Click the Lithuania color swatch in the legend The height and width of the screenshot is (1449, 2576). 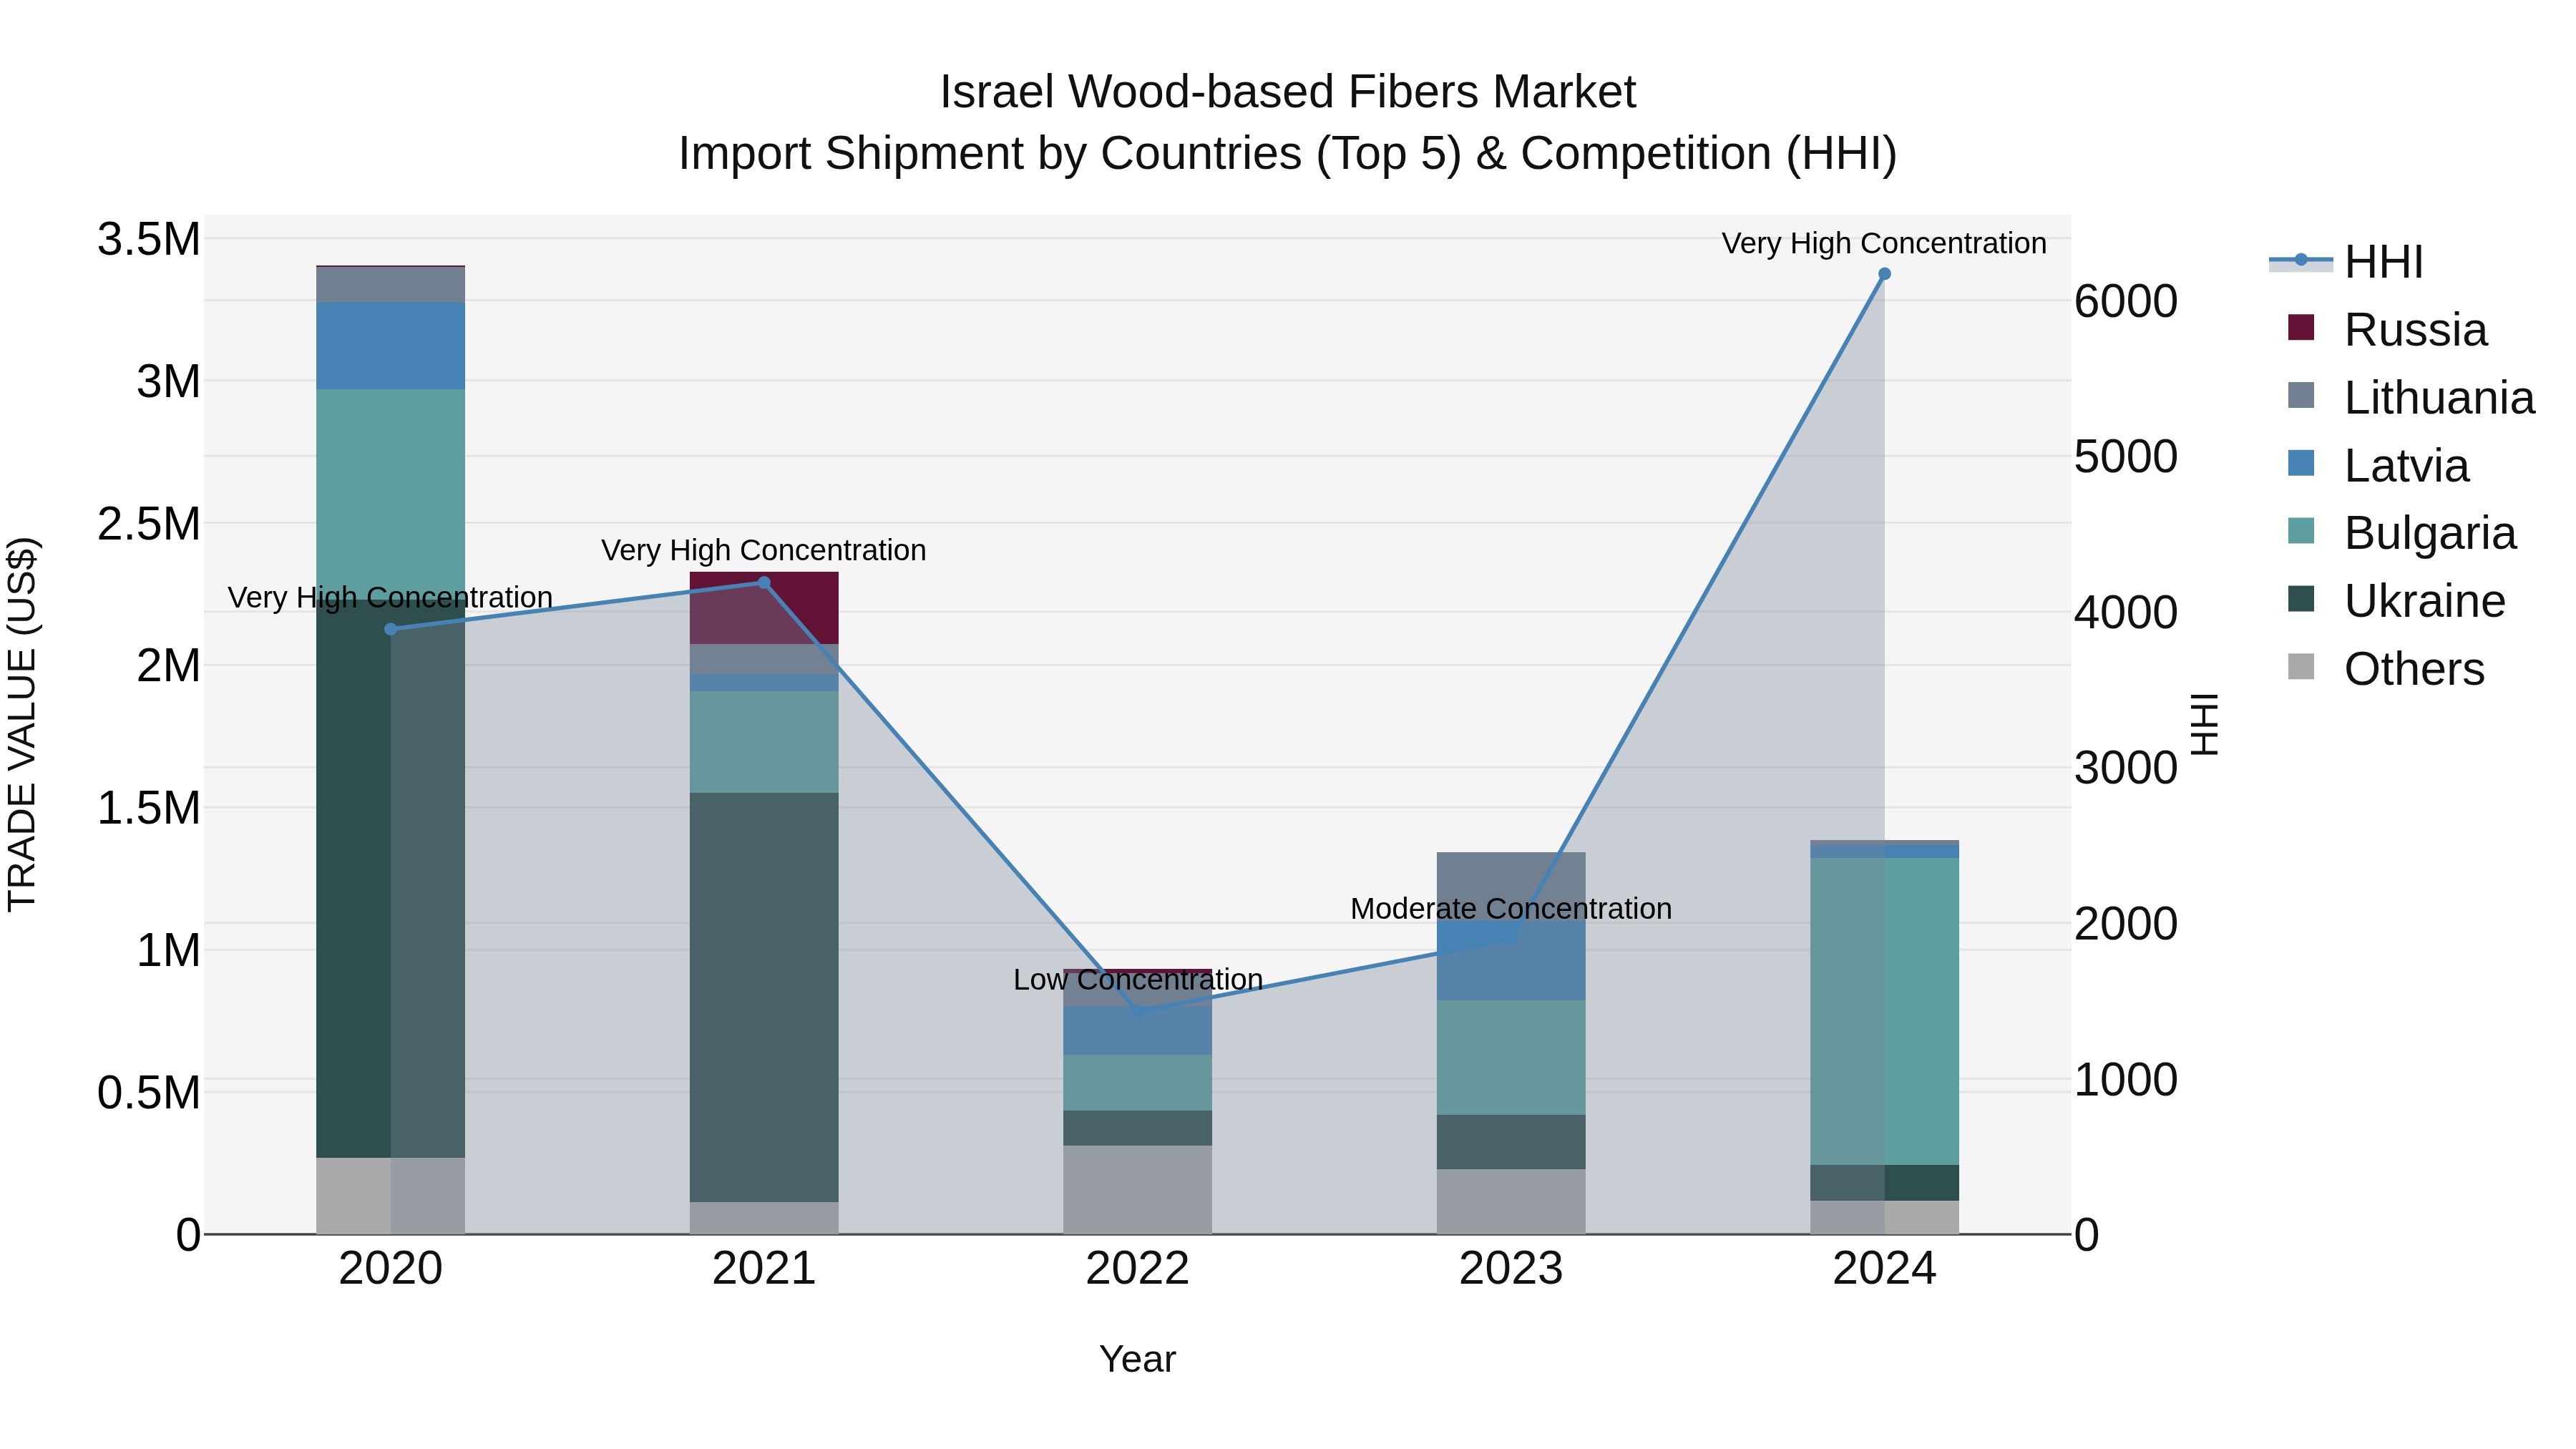point(2301,395)
